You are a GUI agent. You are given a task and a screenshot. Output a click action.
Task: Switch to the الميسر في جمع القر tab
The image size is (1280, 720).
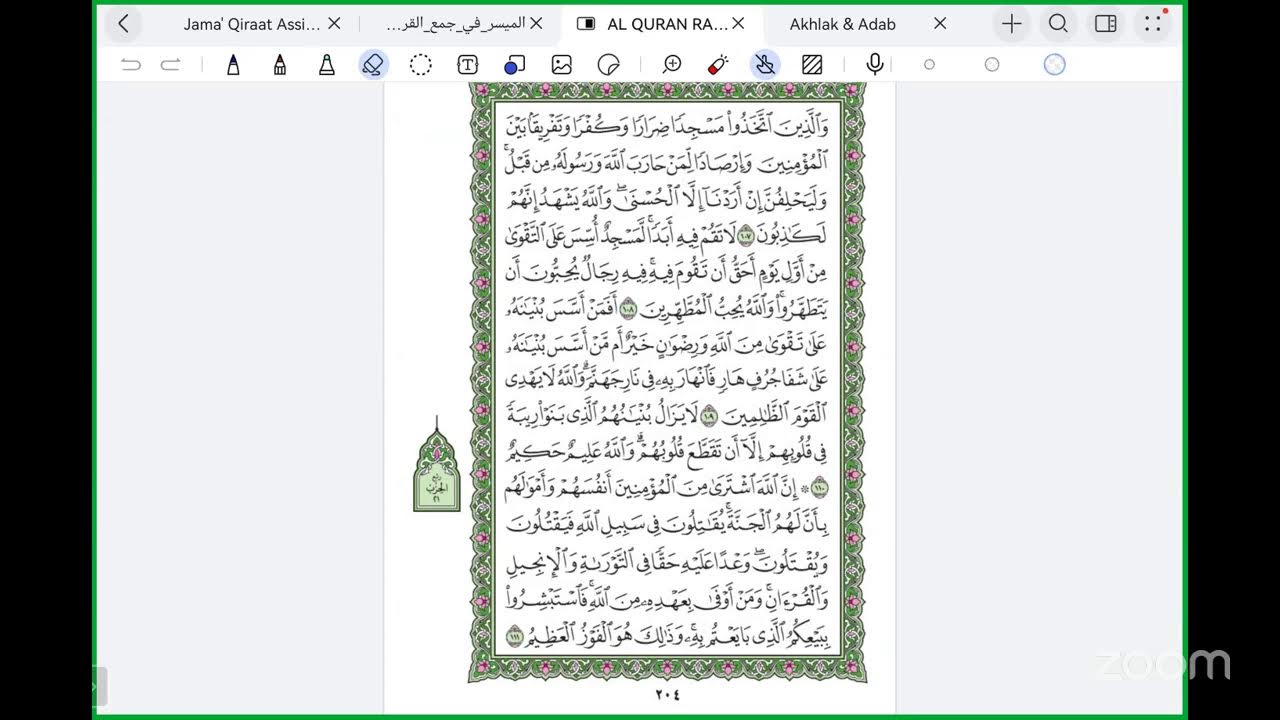coord(455,24)
